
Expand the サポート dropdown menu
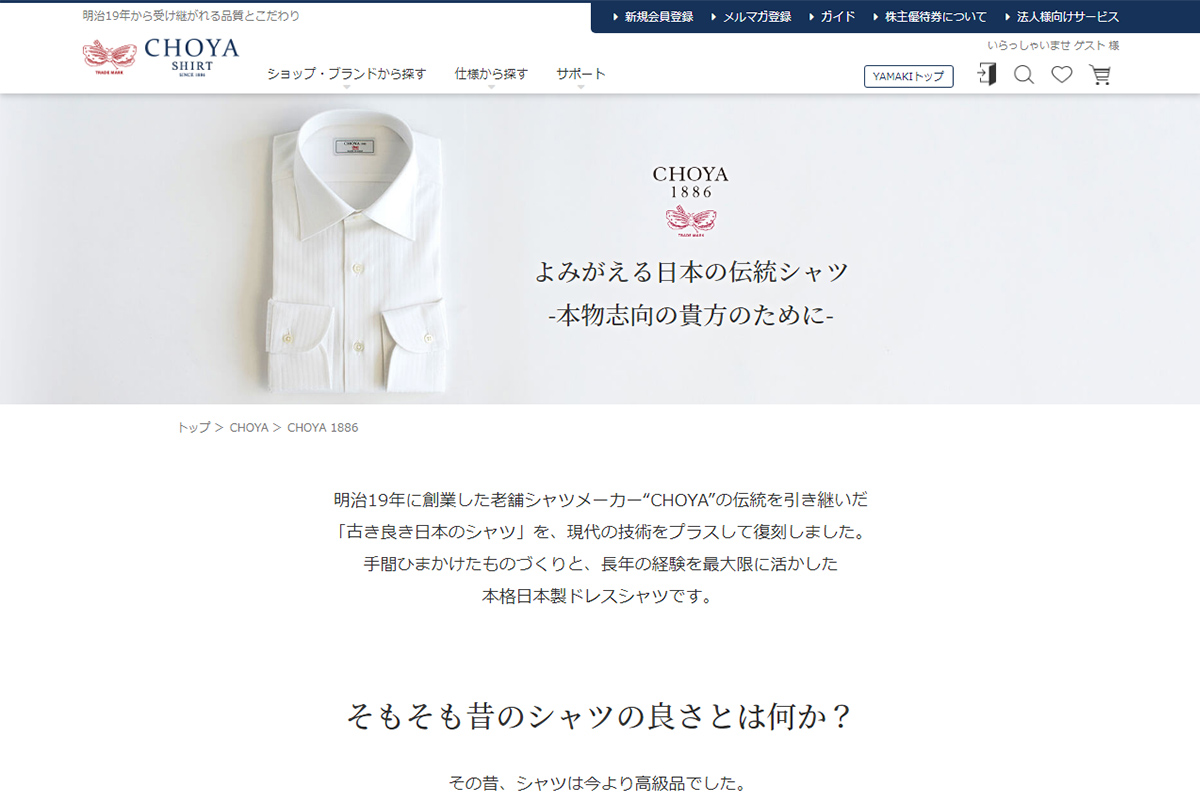tap(581, 74)
